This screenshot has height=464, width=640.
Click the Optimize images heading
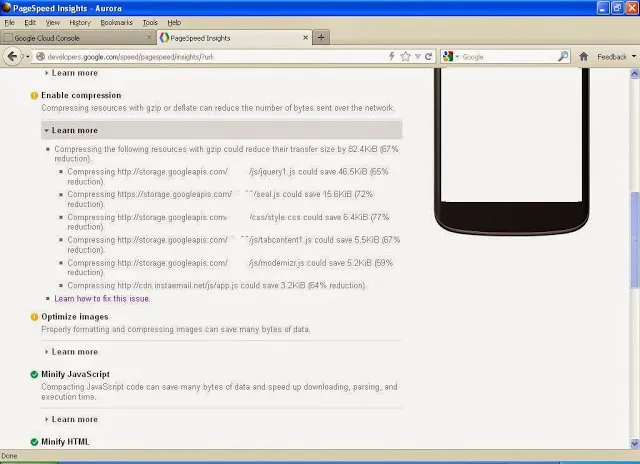pos(75,317)
